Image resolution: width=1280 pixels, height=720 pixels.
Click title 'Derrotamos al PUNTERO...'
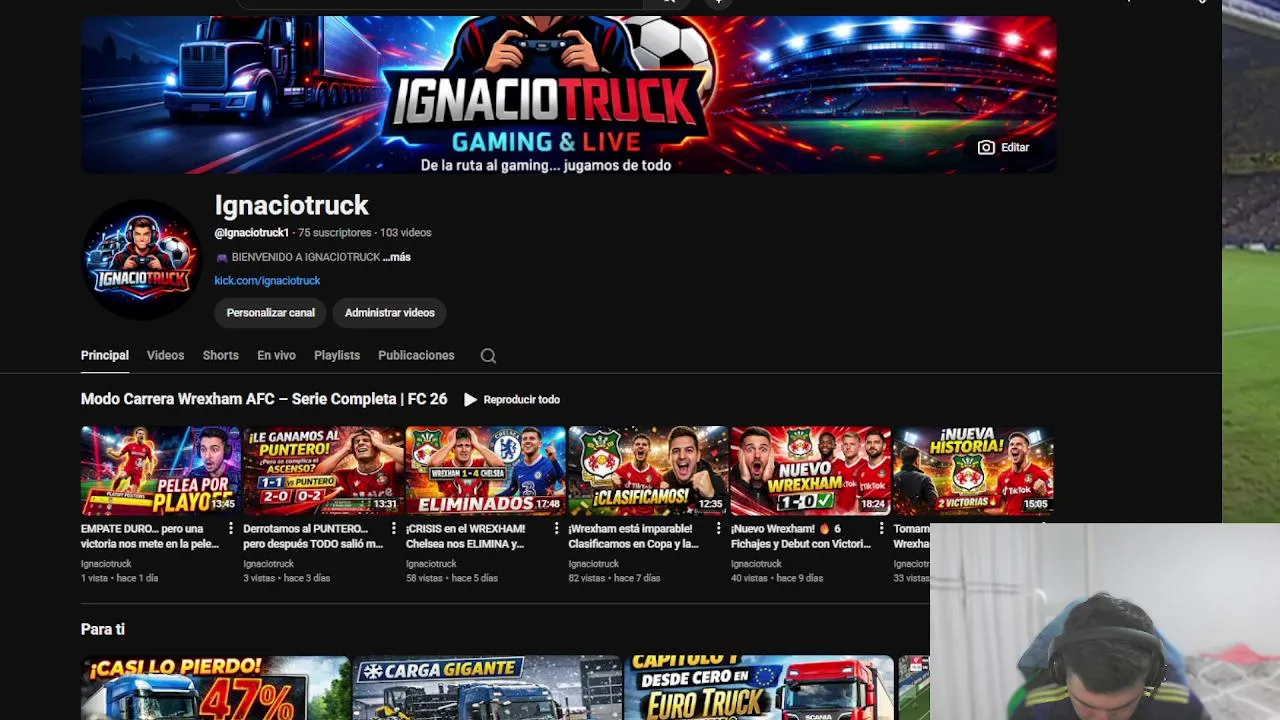coord(313,536)
